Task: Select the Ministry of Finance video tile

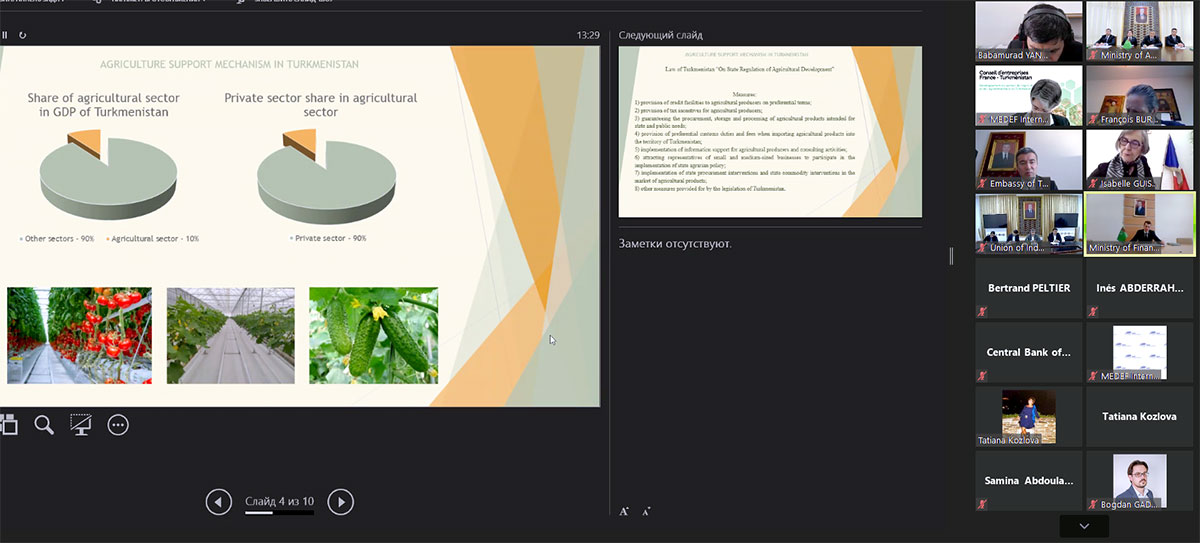Action: tap(1139, 223)
